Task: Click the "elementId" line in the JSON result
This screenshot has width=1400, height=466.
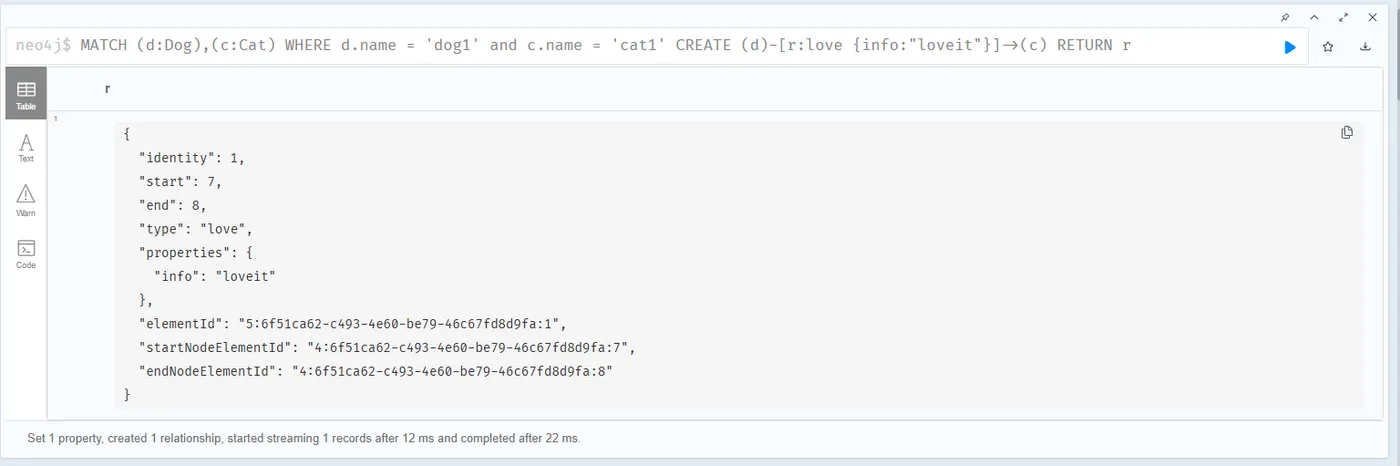Action: 354,324
